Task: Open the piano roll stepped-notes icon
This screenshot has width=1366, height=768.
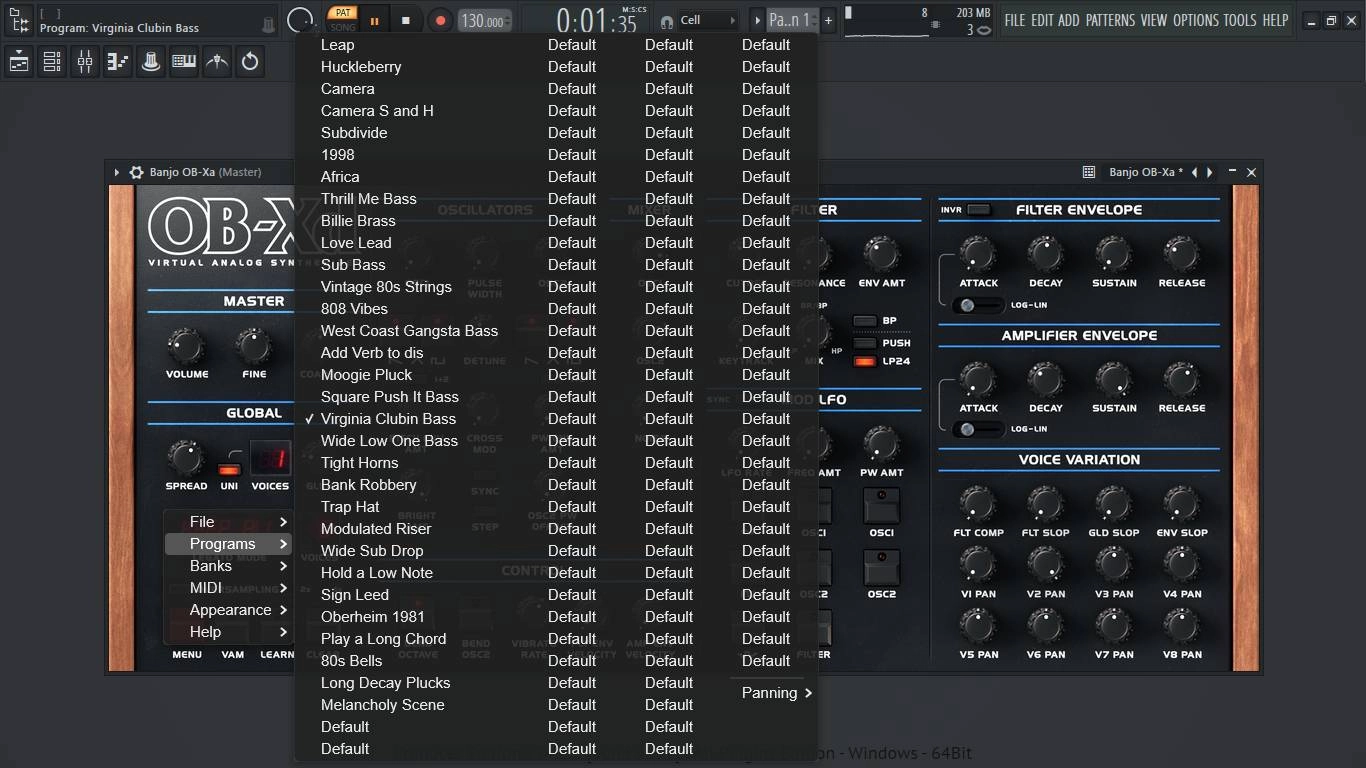Action: point(118,62)
